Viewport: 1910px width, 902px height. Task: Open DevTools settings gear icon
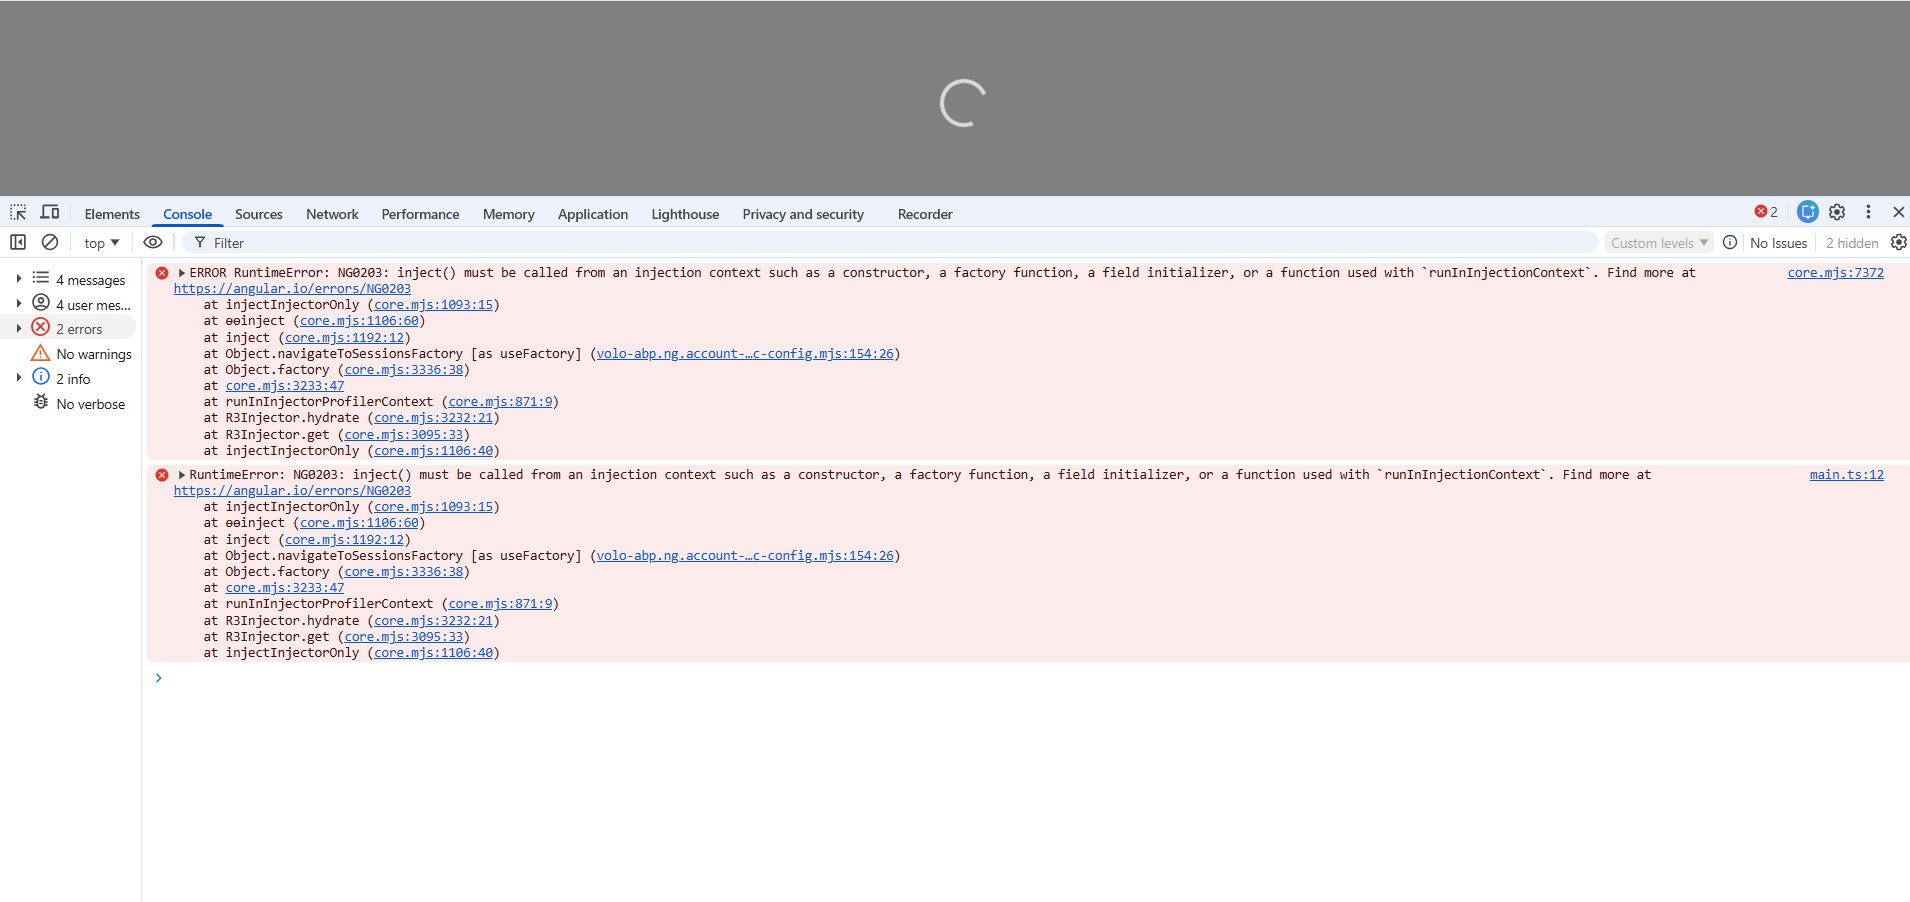[x=1837, y=212]
